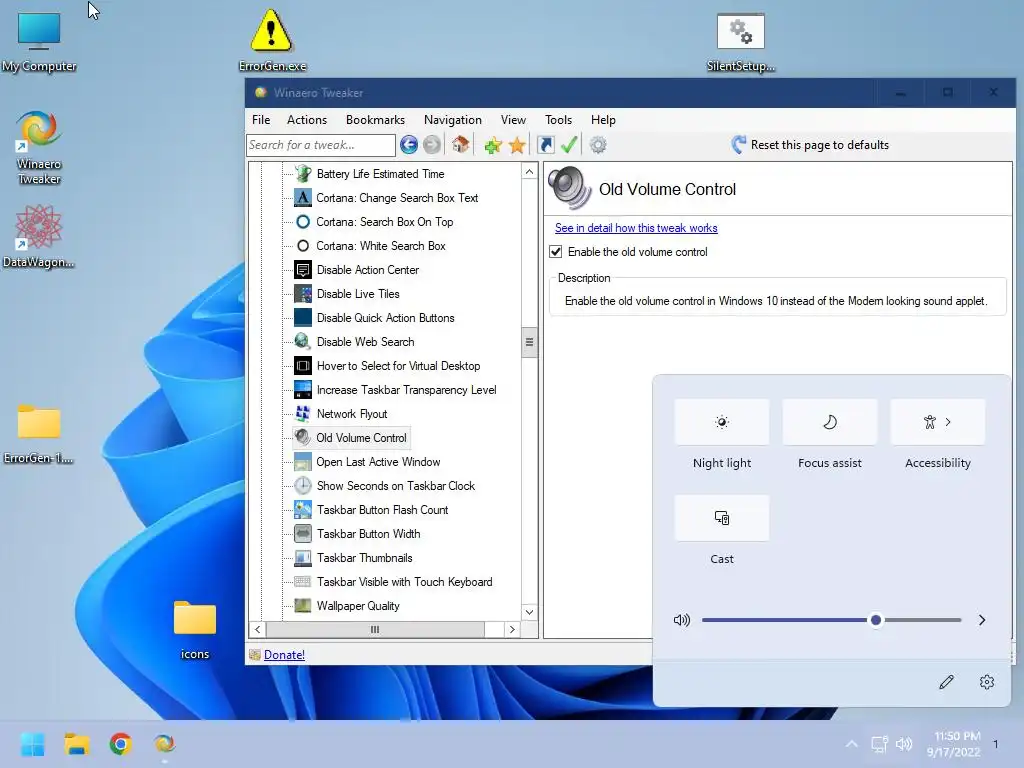Viewport: 1024px width, 768px height.
Task: Click the gray Forward arrow toolbar icon
Action: [x=432, y=144]
